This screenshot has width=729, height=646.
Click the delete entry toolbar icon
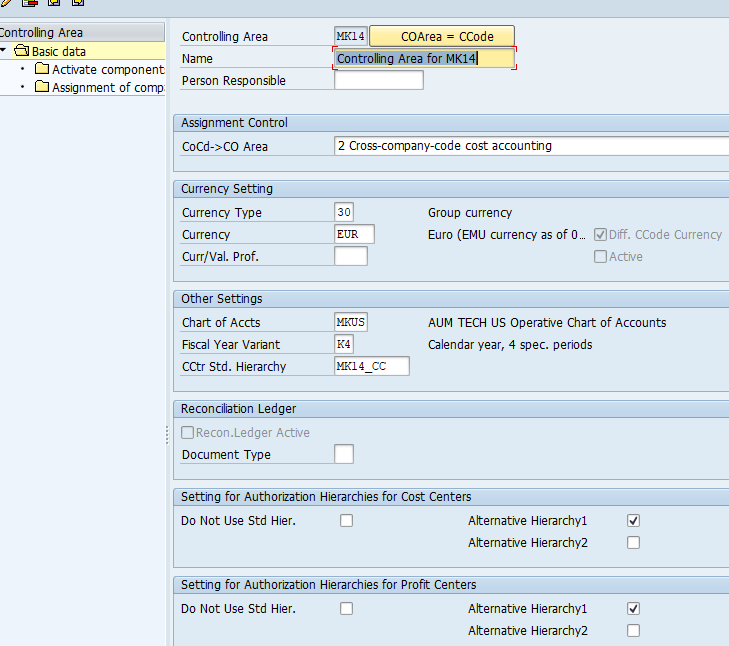click(x=29, y=3)
